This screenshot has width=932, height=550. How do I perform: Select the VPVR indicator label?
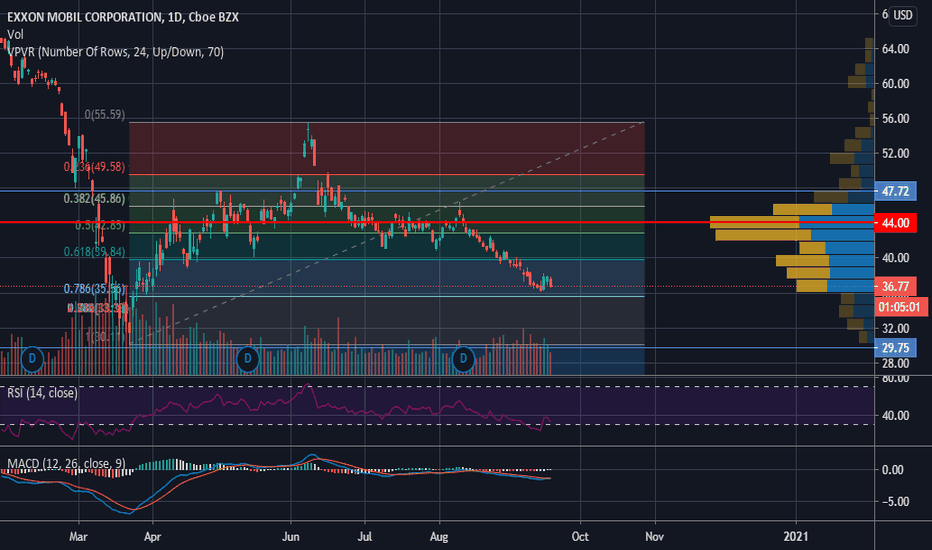115,52
